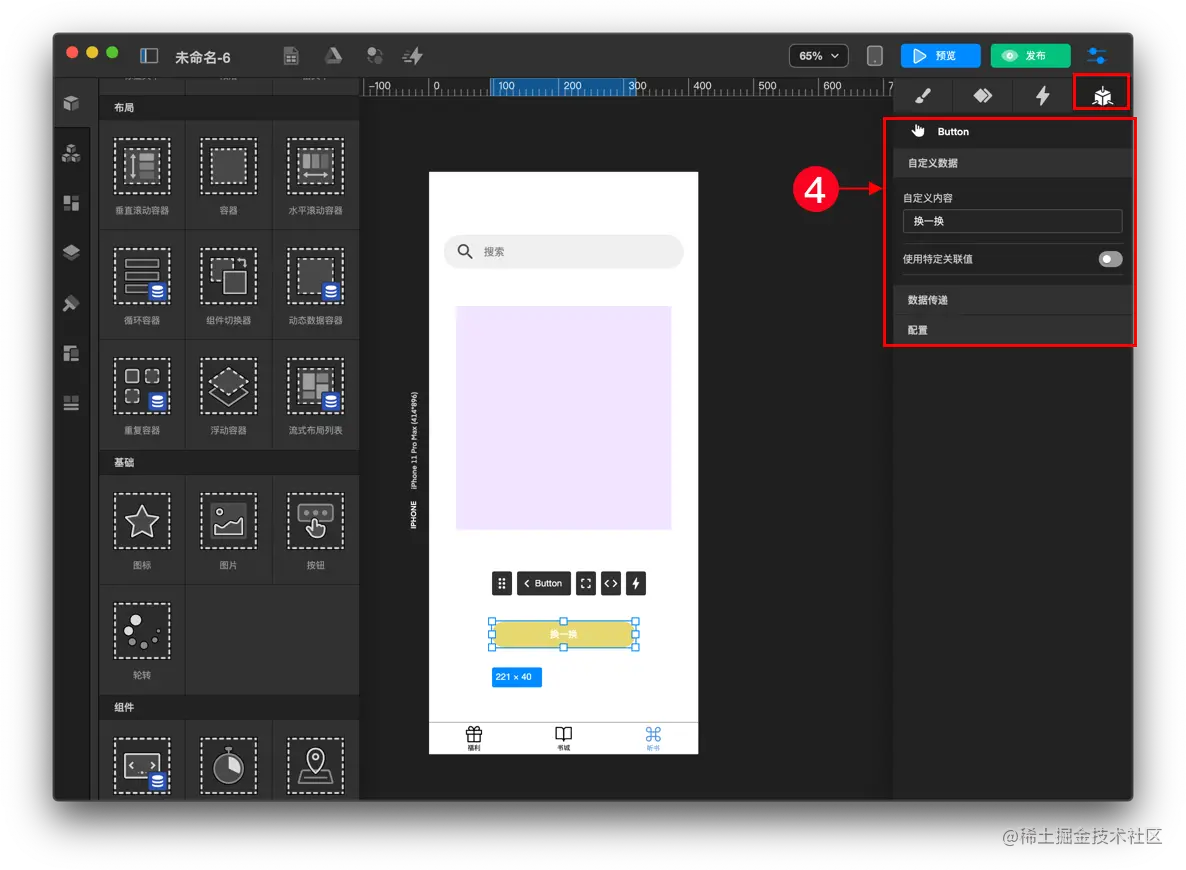Click the 自定义内容 input field
Viewport: 1186px width, 870px height.
click(x=1012, y=221)
